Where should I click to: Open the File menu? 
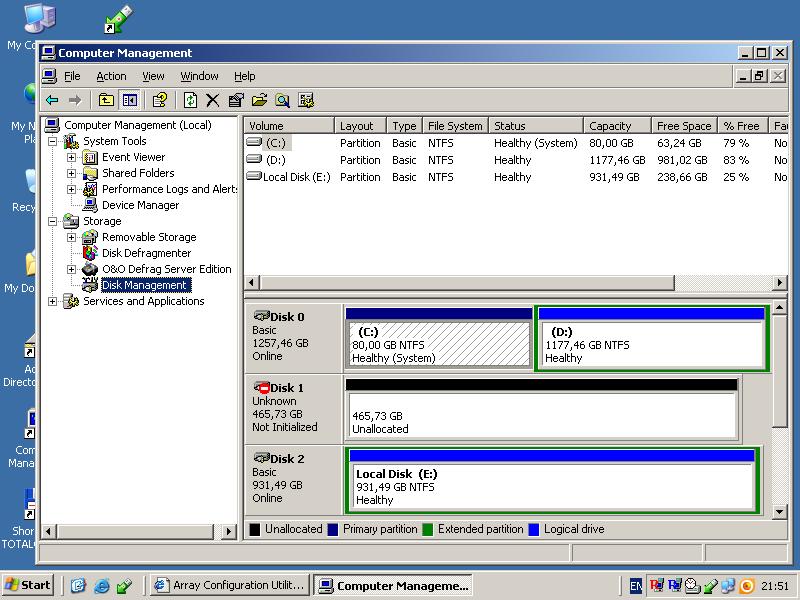[72, 76]
